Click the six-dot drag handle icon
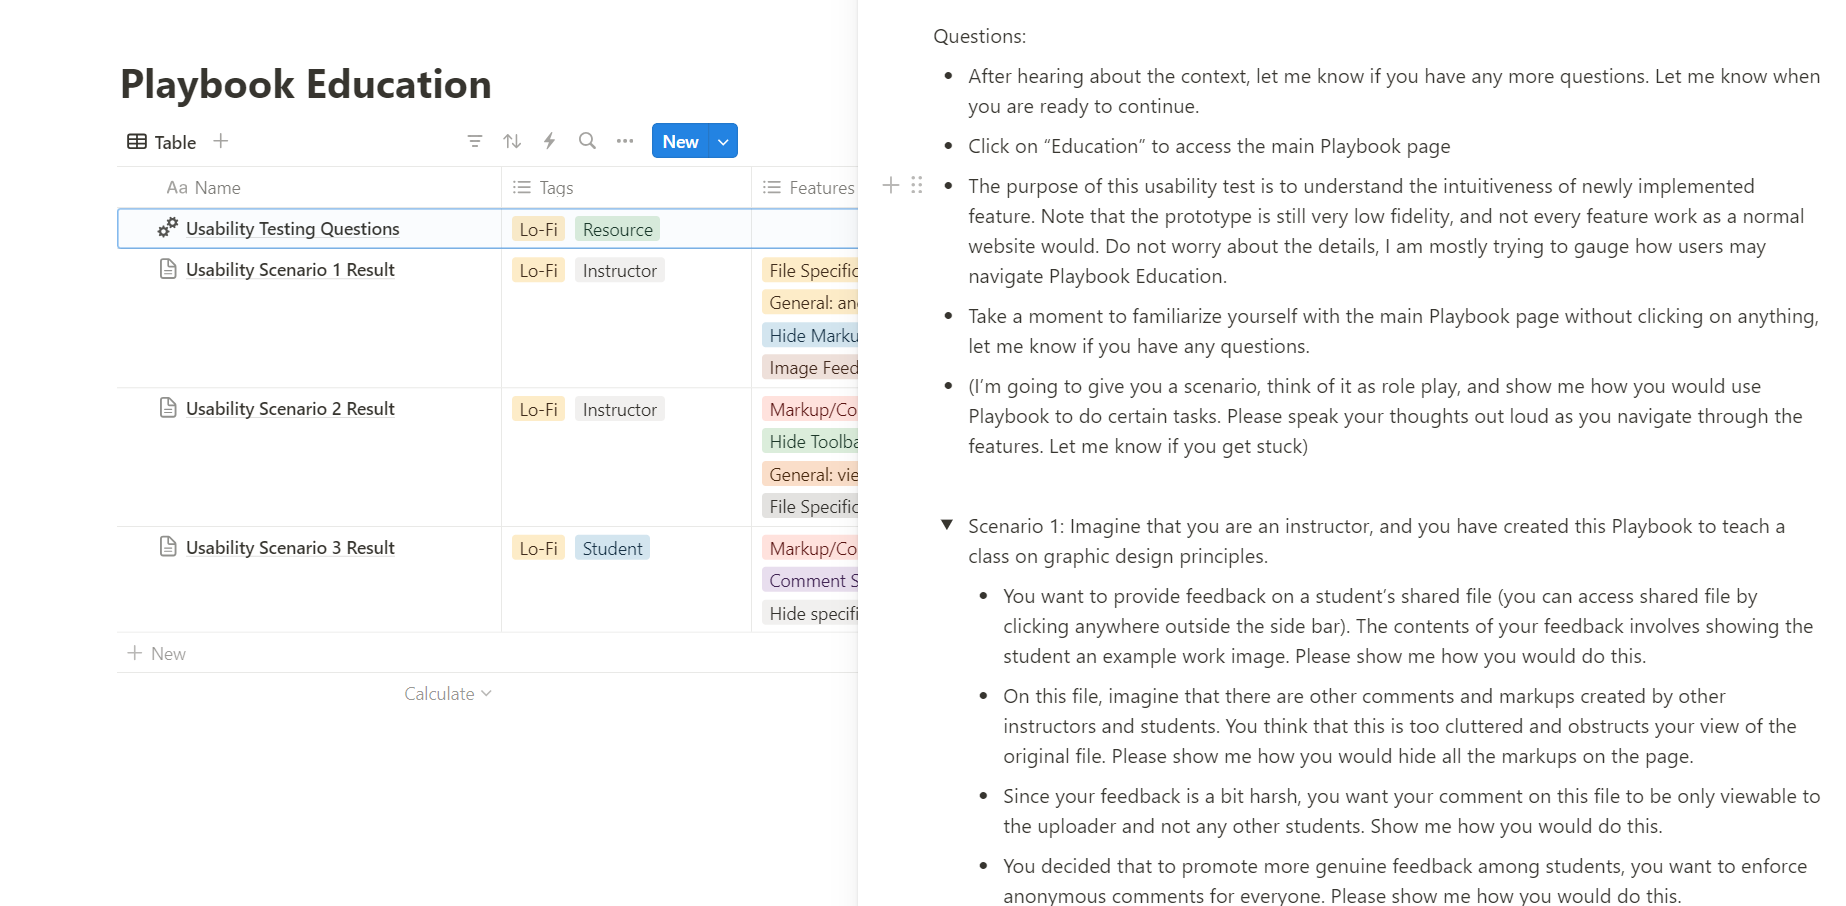Screen dimensions: 1846x906 coord(917,185)
